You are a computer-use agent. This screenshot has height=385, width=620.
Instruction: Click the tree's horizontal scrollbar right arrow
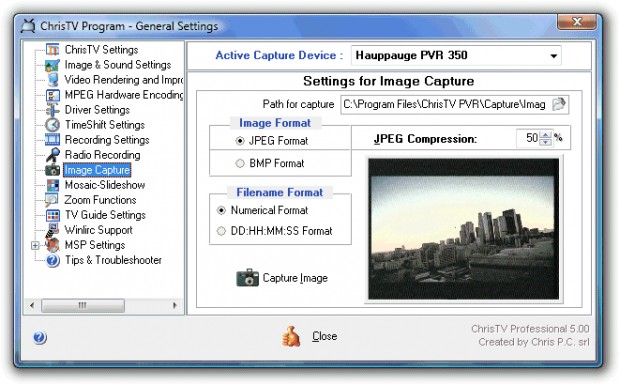tap(175, 305)
